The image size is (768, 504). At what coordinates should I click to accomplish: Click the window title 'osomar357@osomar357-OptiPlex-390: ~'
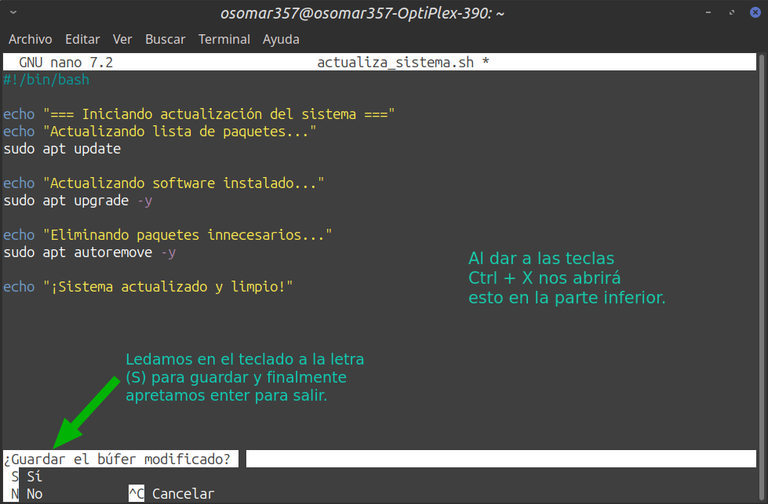362,13
